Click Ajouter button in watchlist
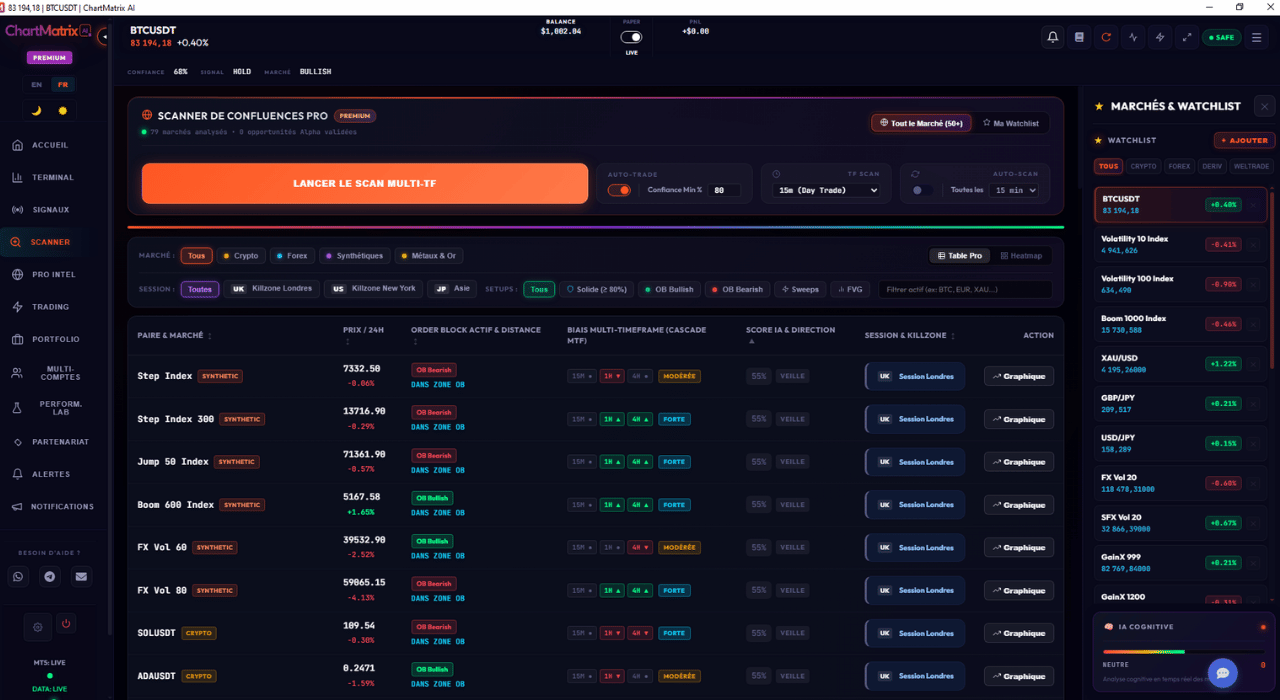 point(1244,140)
